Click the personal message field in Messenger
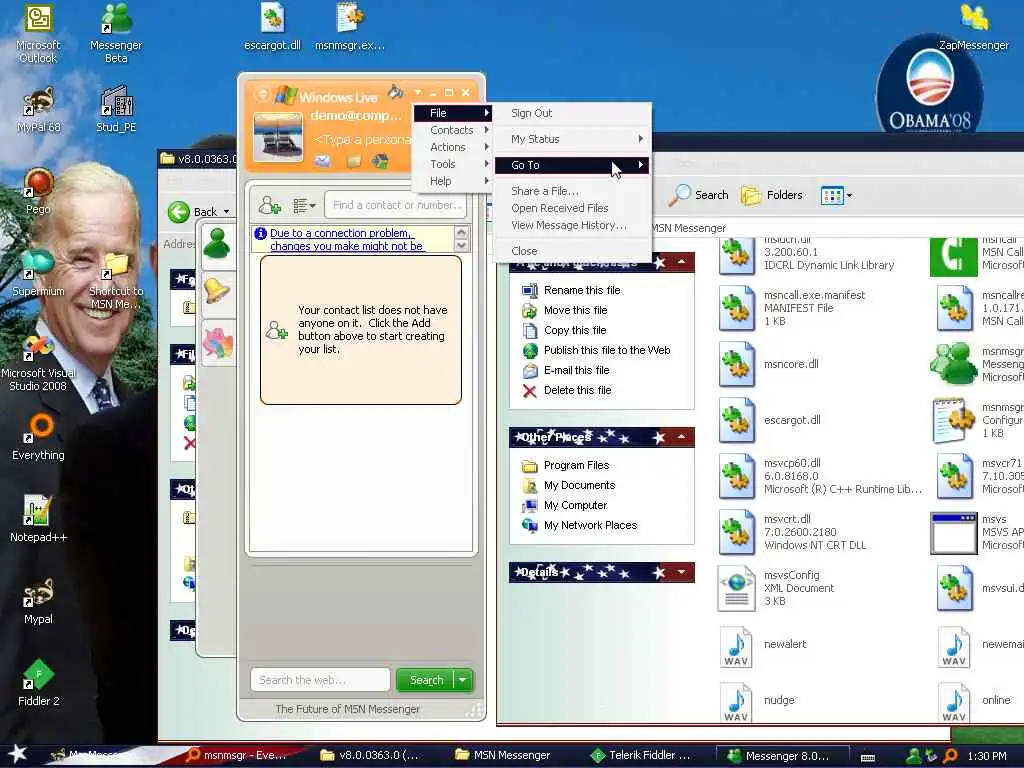Screen dimensions: 1024x768 pyautogui.click(x=362, y=140)
